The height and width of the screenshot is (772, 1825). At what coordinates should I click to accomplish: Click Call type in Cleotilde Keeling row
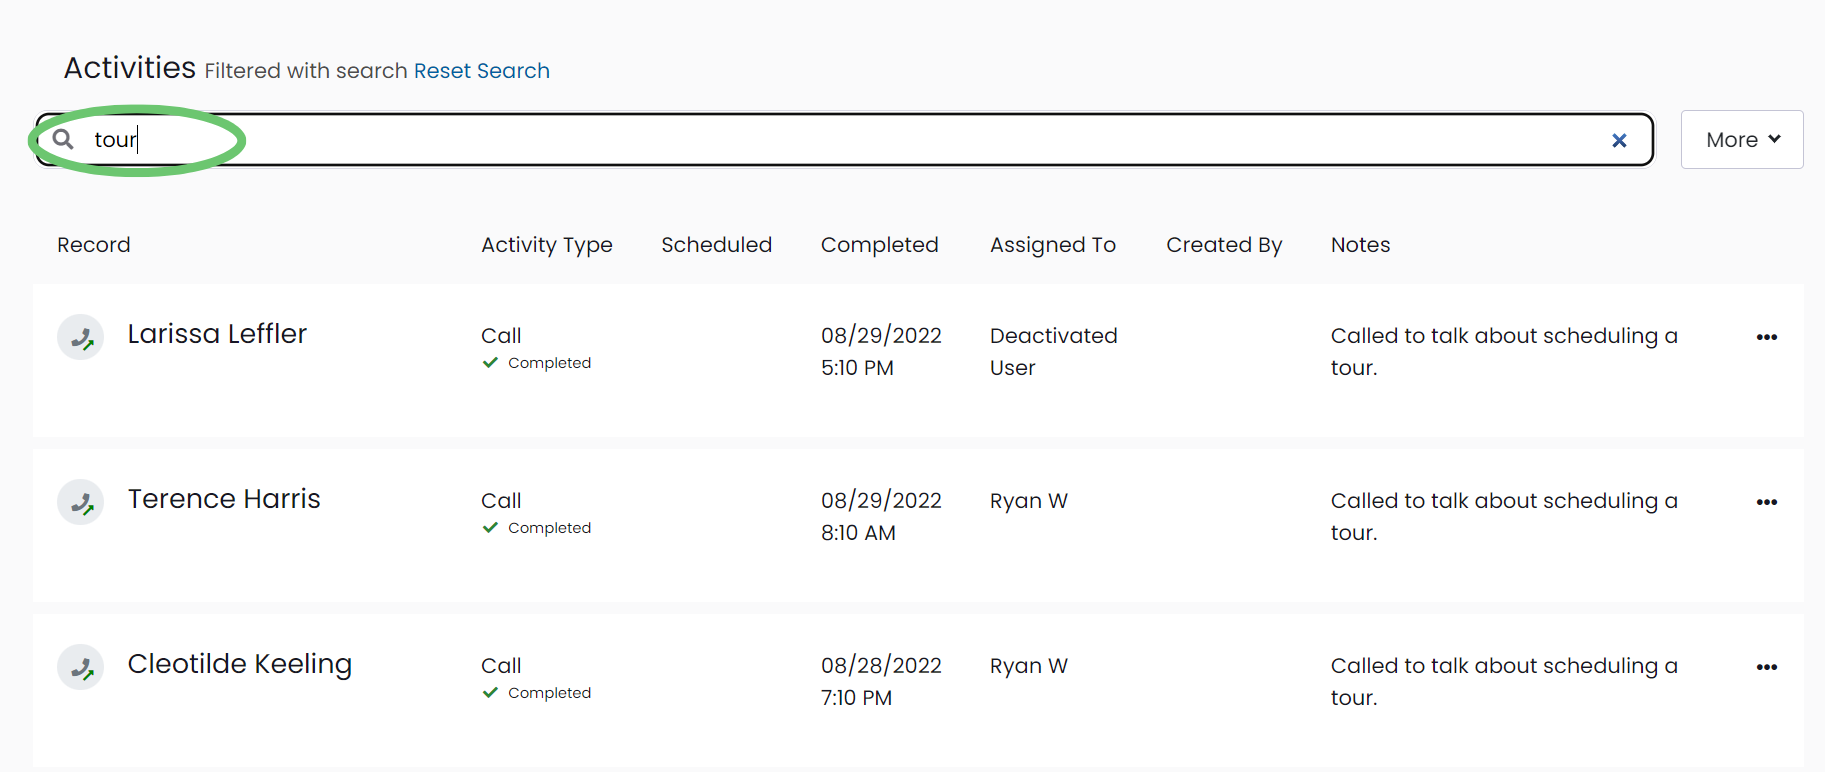coord(501,666)
